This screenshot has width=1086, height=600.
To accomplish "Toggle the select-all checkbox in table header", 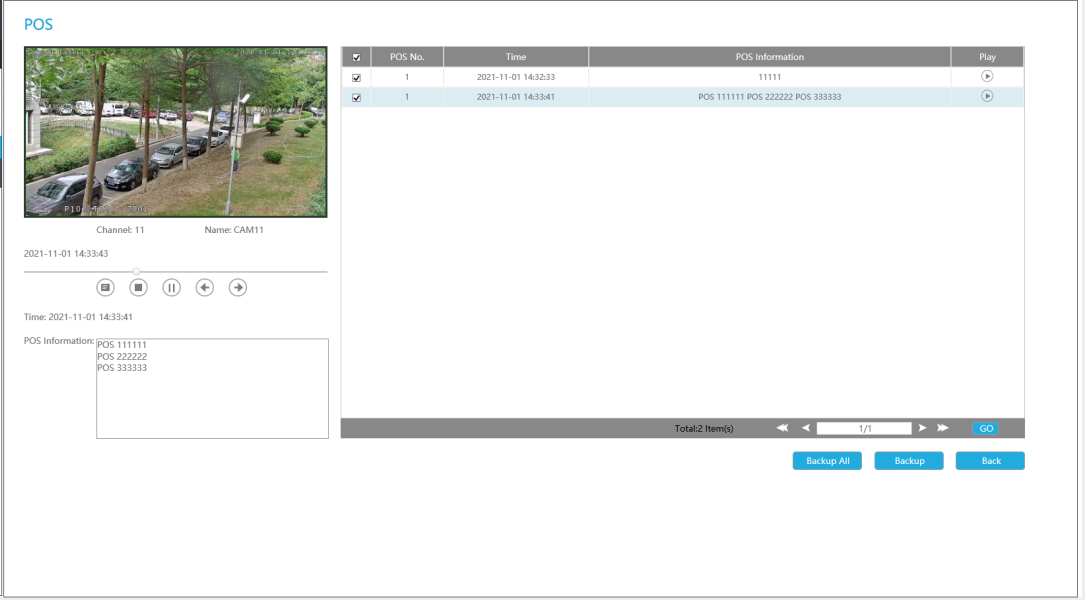I will coord(356,58).
